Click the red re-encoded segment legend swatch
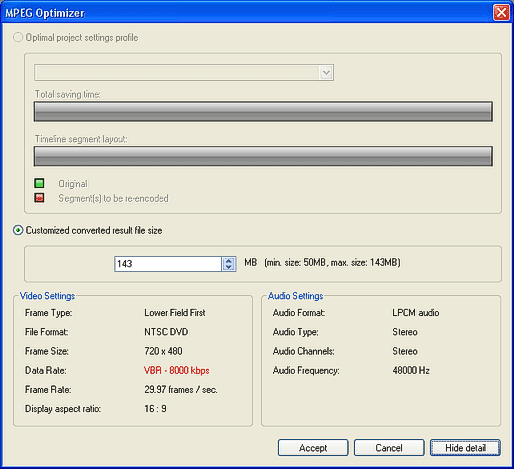 39,198
